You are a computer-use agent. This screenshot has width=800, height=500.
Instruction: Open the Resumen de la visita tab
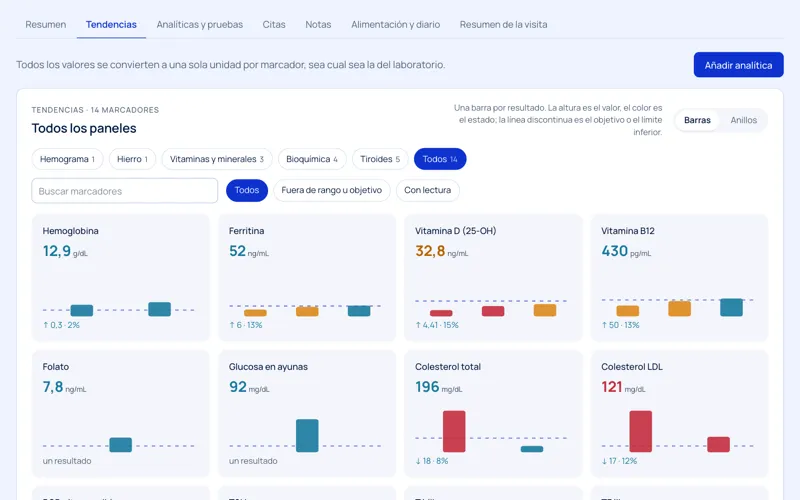coord(503,24)
